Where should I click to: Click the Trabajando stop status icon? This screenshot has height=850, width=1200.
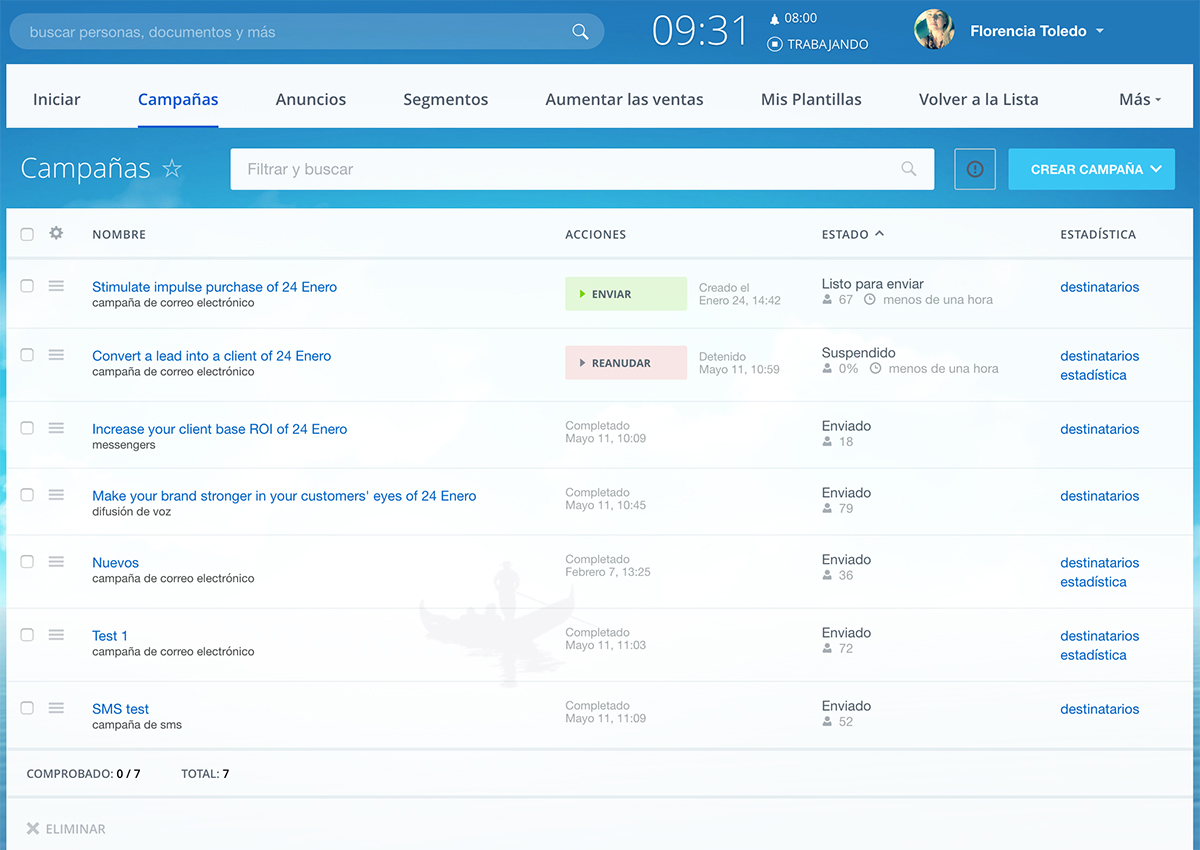(774, 44)
